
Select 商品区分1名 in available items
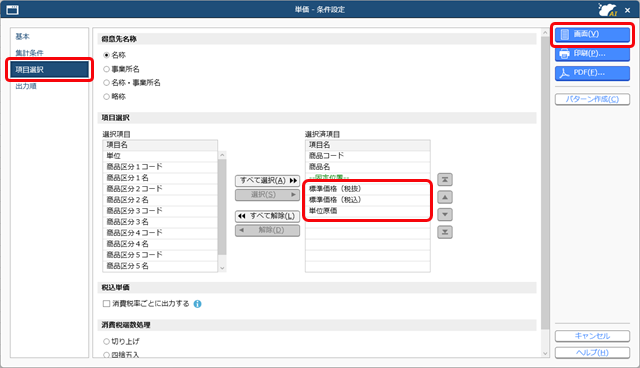(160, 178)
